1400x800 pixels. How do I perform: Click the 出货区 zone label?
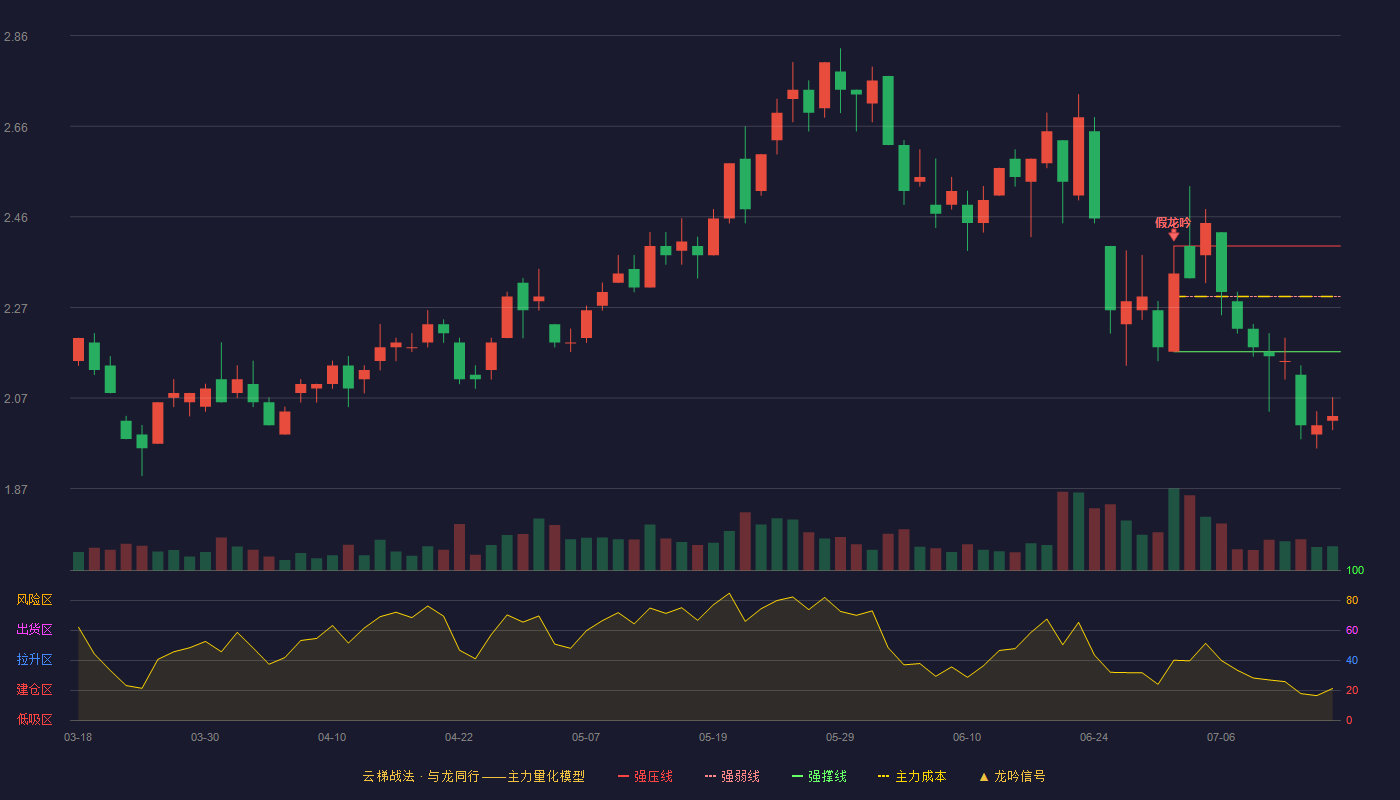(34, 630)
